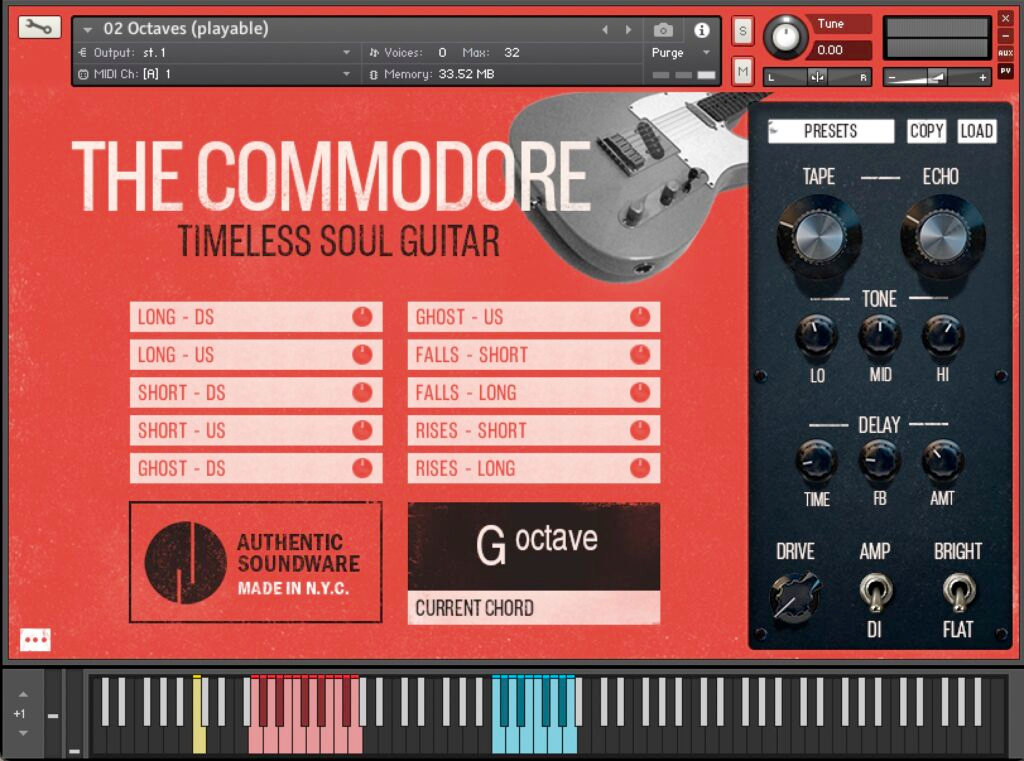
Task: Select the previous instrument arrow
Action: (x=605, y=30)
